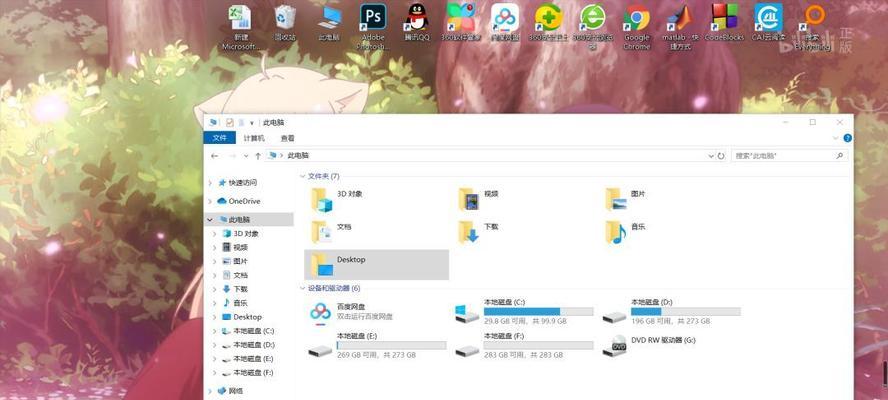Switch to the 计算机 ribbon tab

coord(254,138)
